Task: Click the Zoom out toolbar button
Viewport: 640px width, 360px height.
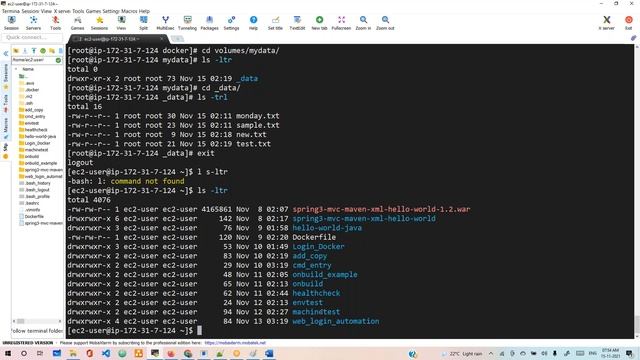Action: tap(385, 23)
